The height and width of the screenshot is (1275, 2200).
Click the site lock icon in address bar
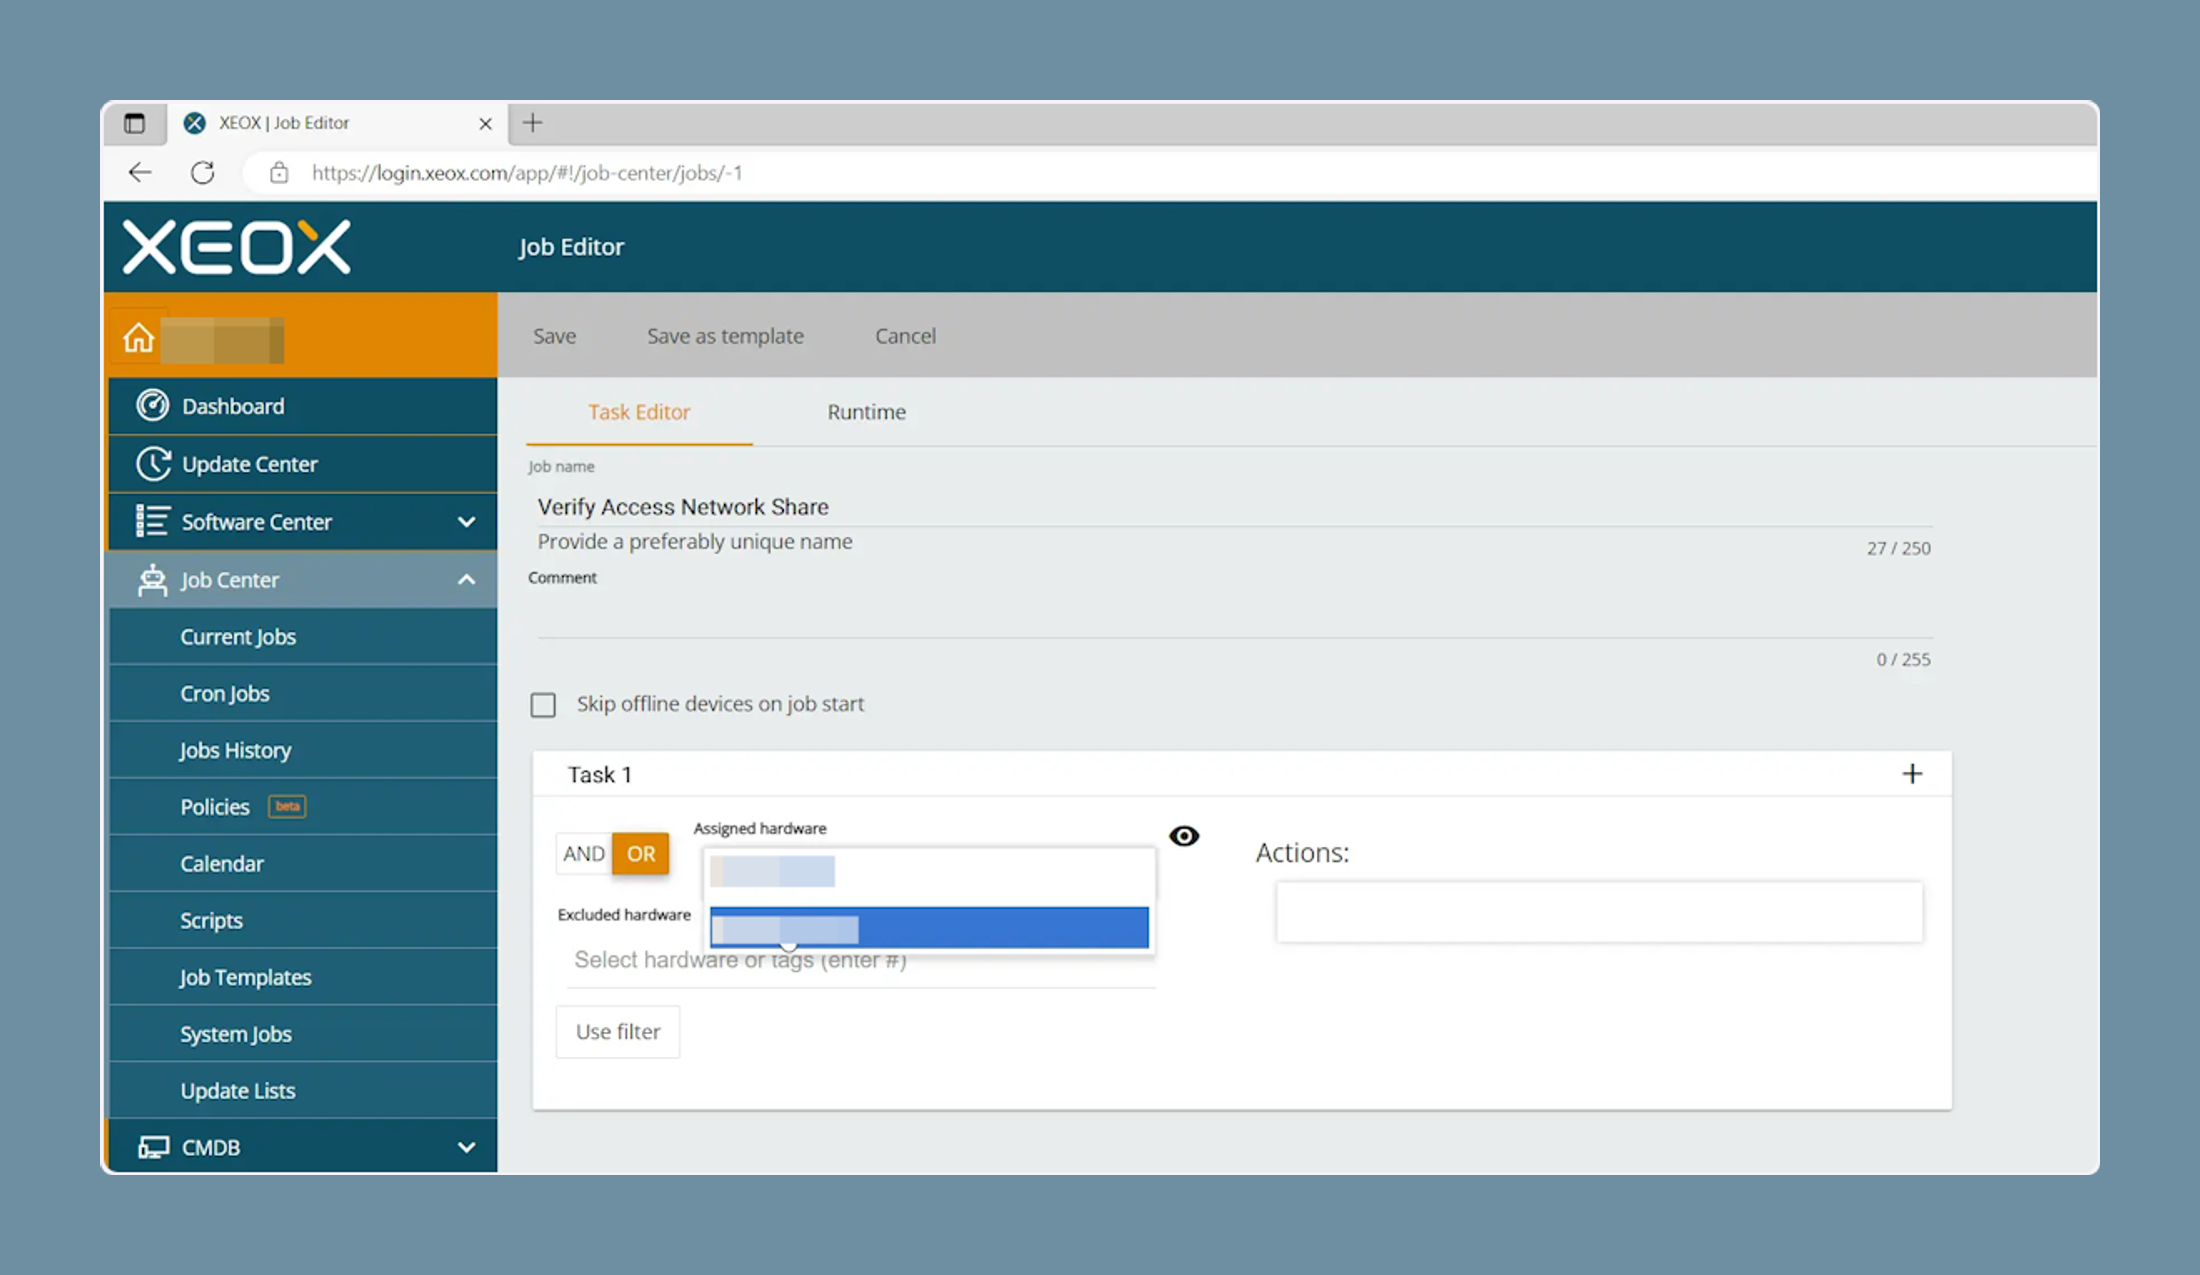pos(279,172)
